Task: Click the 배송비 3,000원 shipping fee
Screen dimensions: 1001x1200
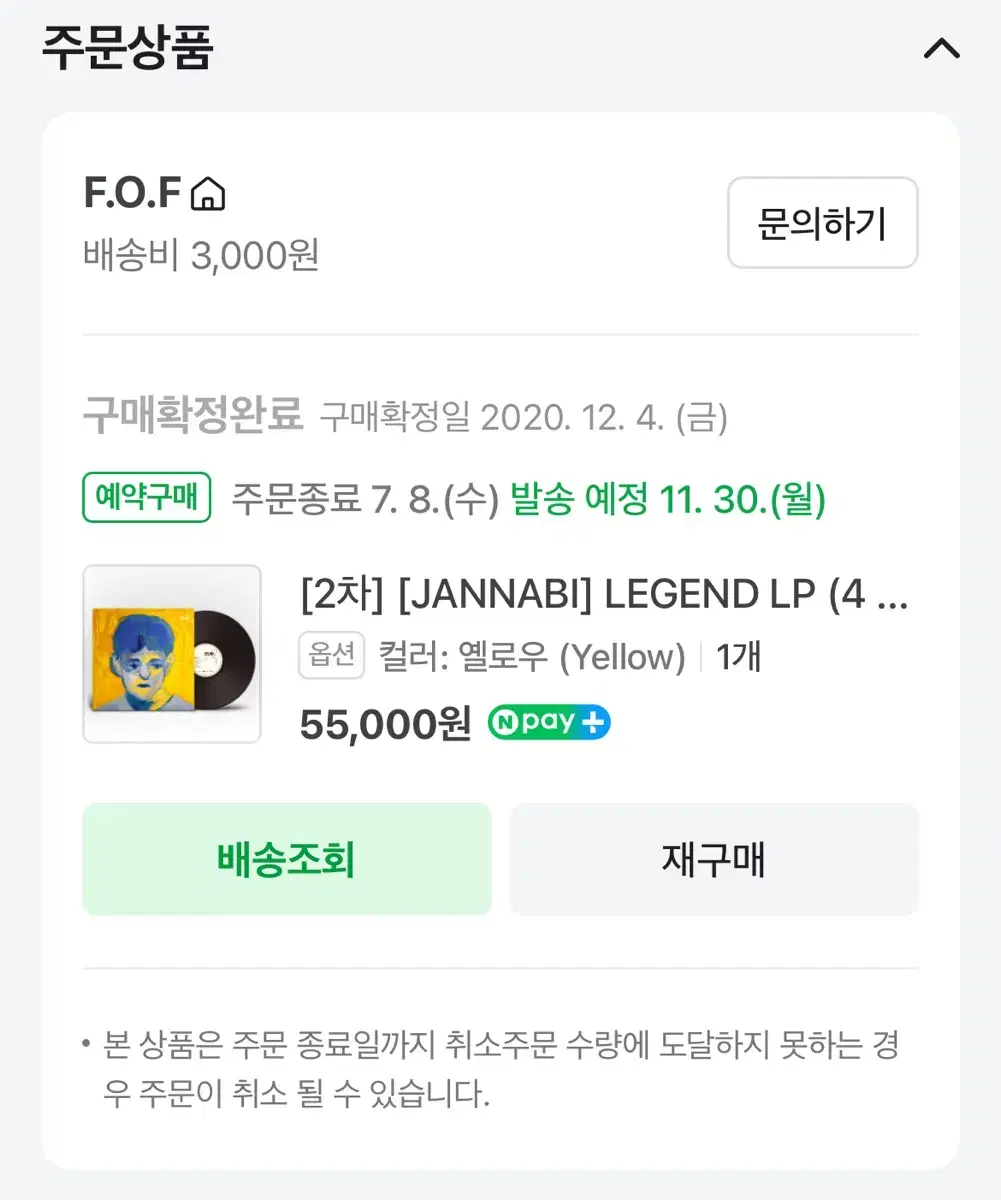Action: point(201,255)
